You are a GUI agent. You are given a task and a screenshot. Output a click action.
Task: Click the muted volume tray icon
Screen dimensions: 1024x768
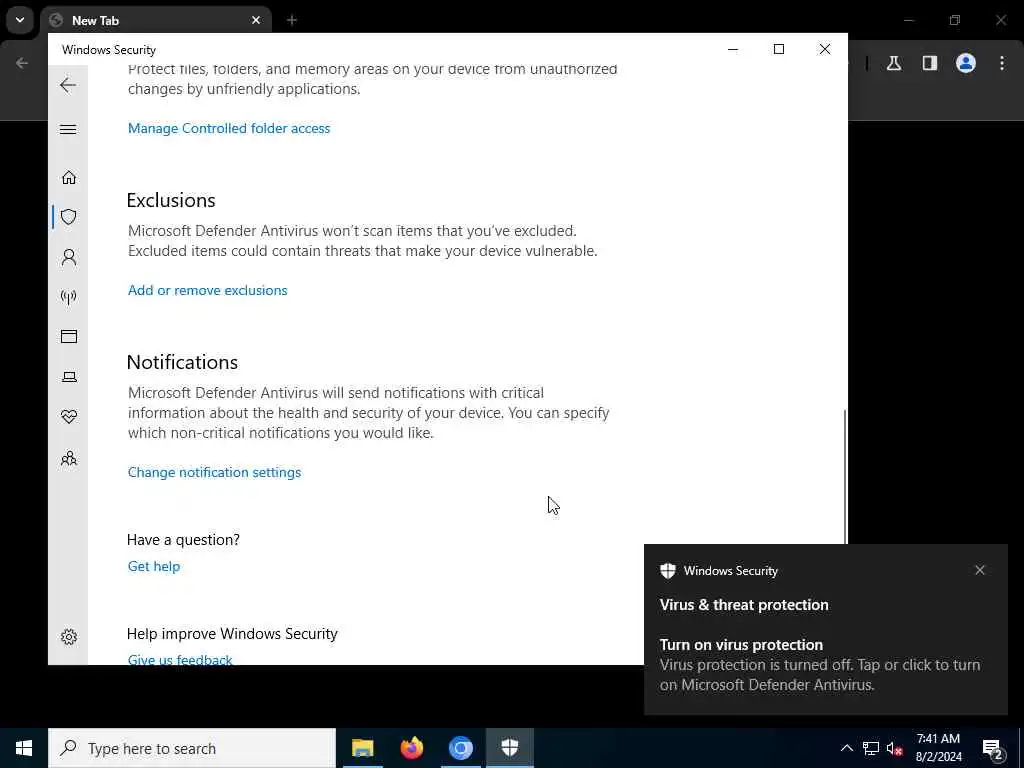tap(894, 748)
